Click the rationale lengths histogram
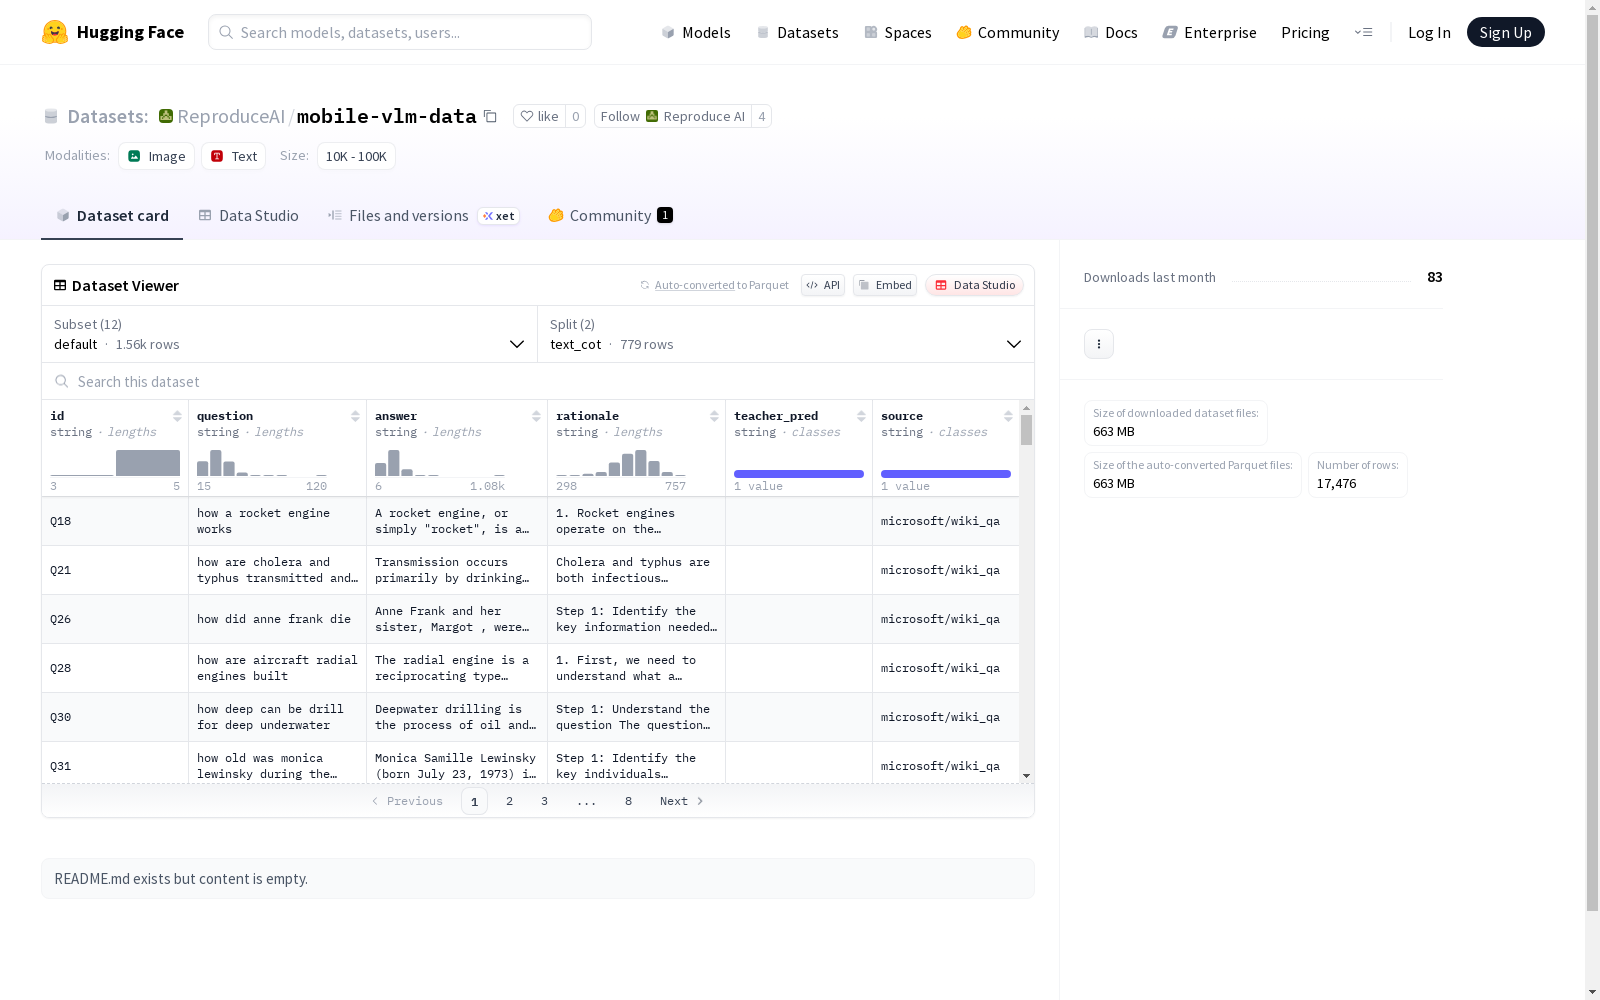This screenshot has width=1600, height=1000. pos(621,463)
